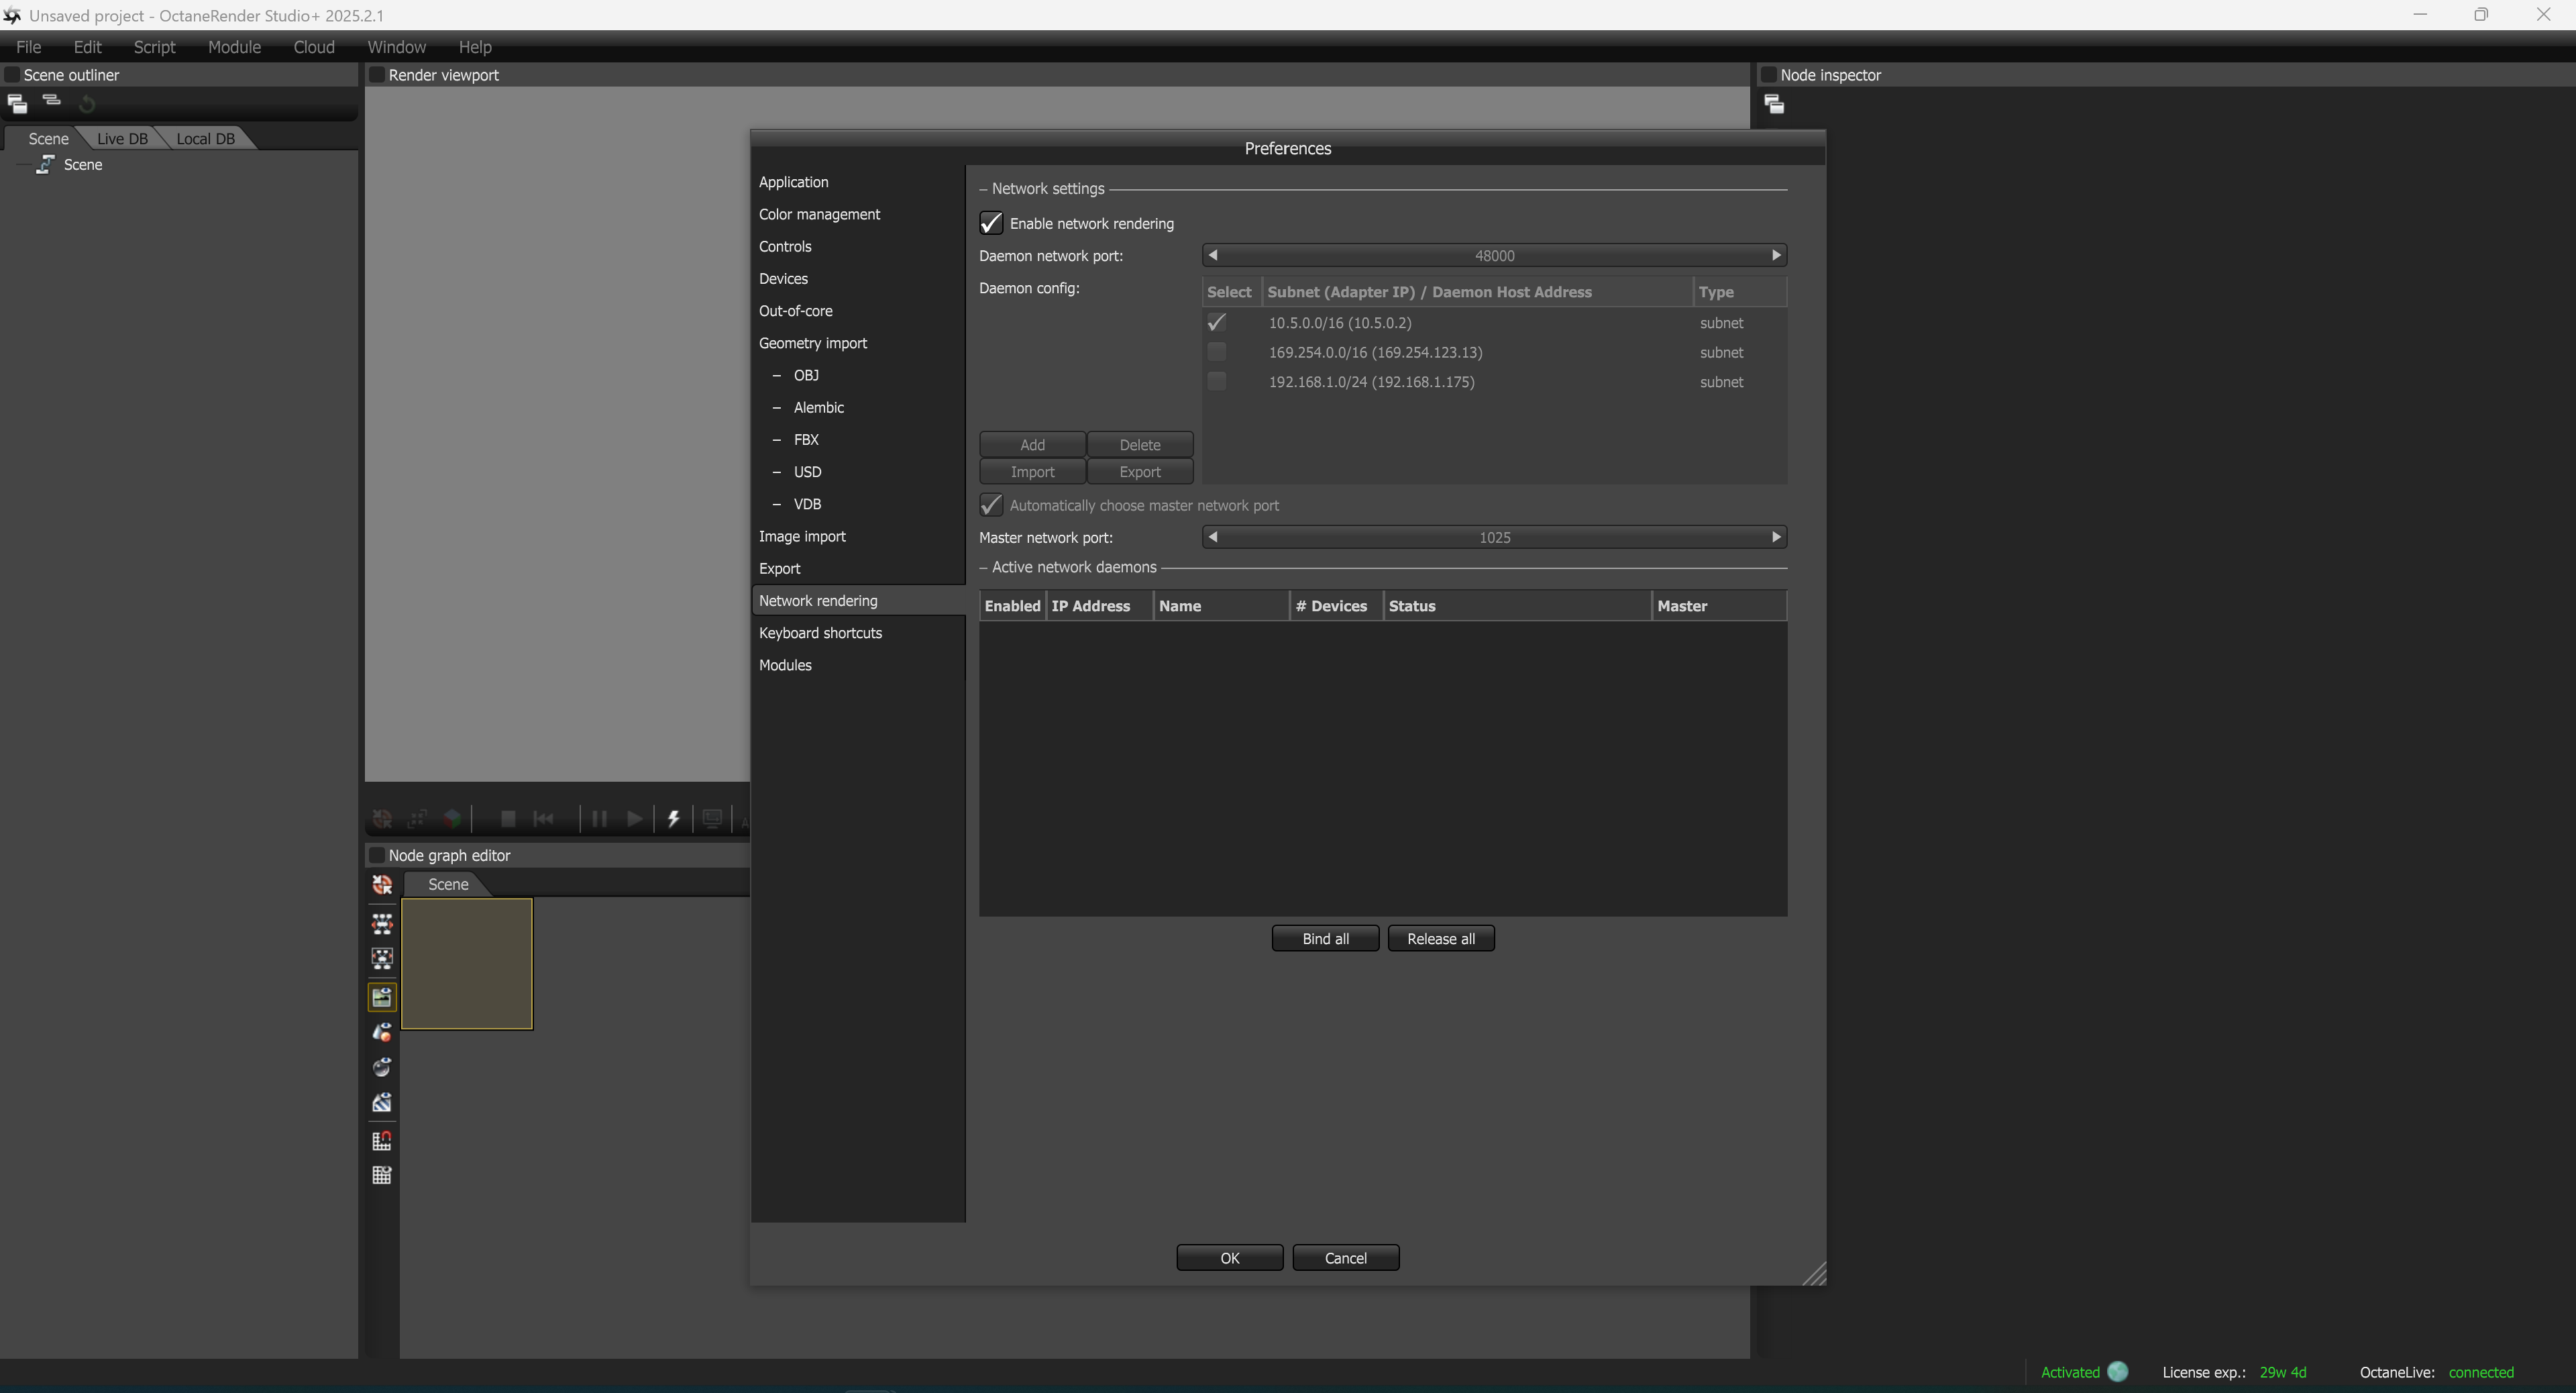Click the Node inspector panel stack icon

[x=1774, y=104]
